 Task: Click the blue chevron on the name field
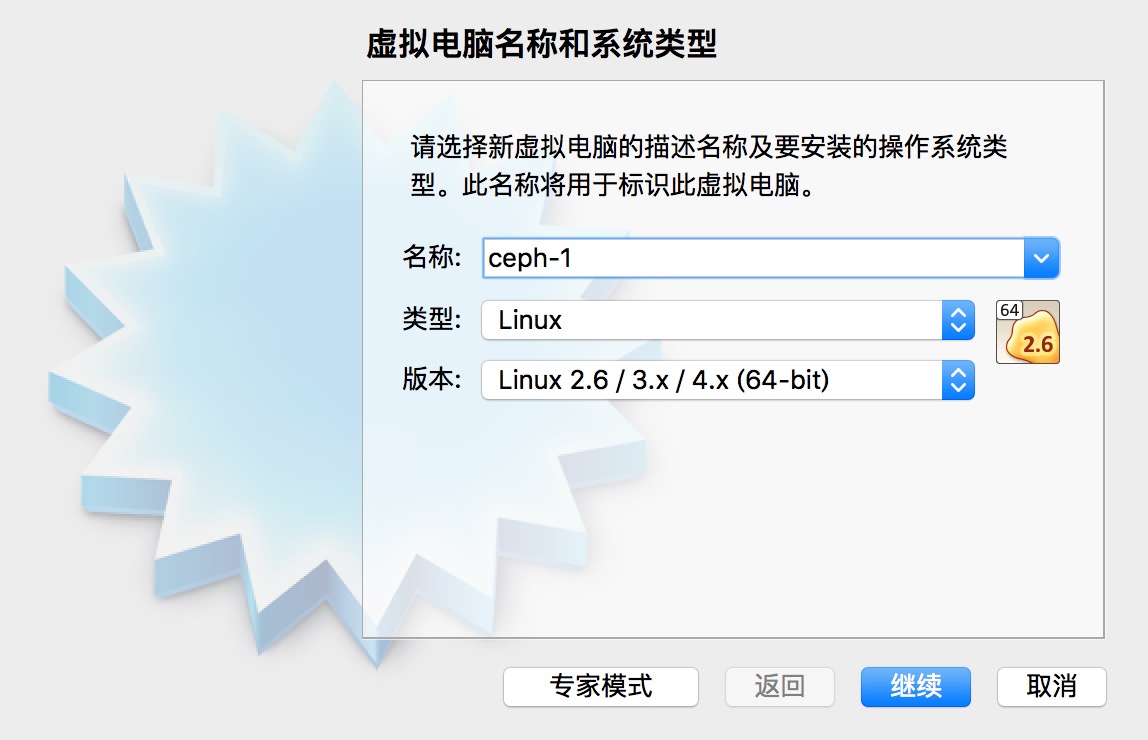(1041, 258)
